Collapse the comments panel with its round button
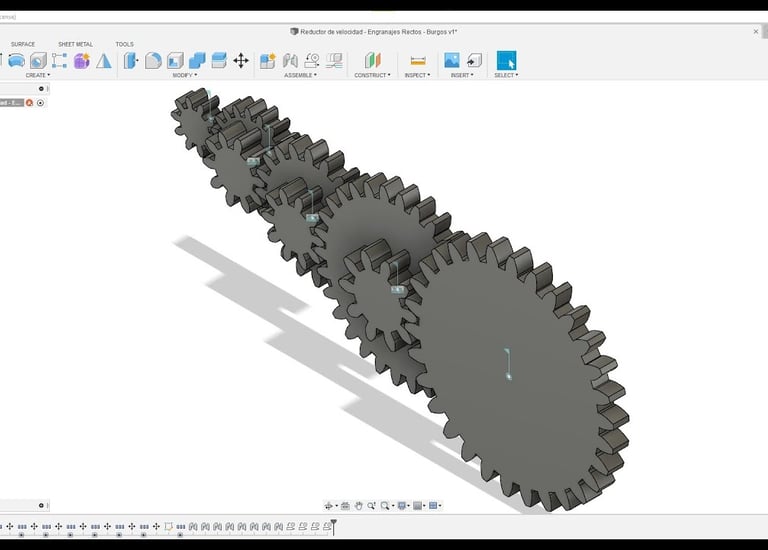 coord(41,505)
